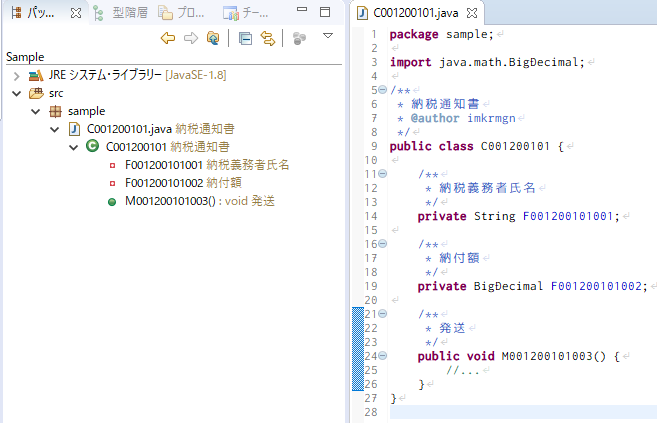This screenshot has height=423, width=657.
Task: Switch to the 型階層 tab
Action: [x=121, y=13]
